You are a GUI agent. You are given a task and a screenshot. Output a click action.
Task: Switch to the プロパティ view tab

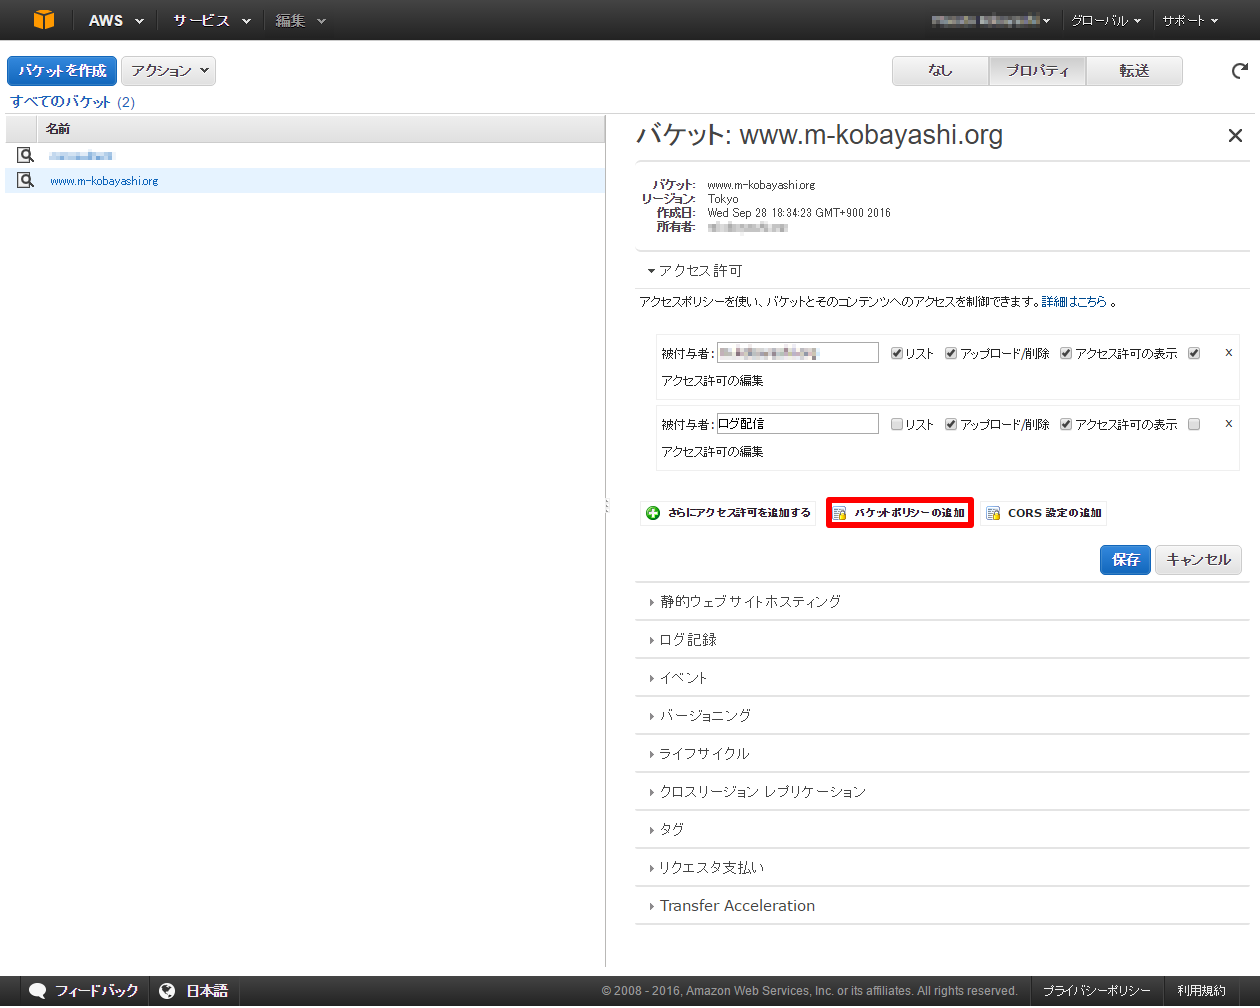(1037, 71)
